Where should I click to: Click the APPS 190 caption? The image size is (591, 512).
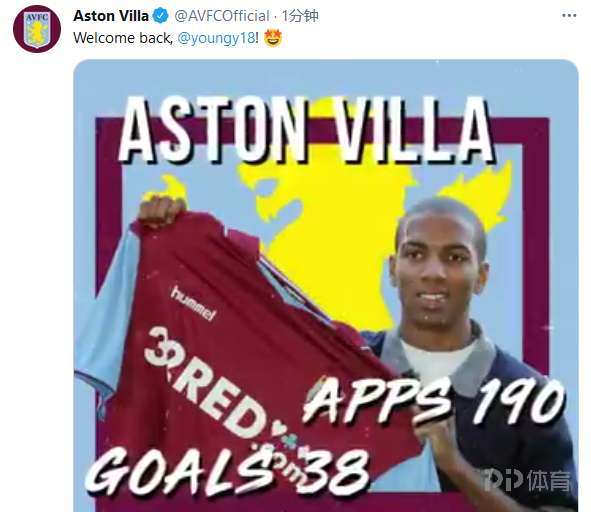pos(433,400)
